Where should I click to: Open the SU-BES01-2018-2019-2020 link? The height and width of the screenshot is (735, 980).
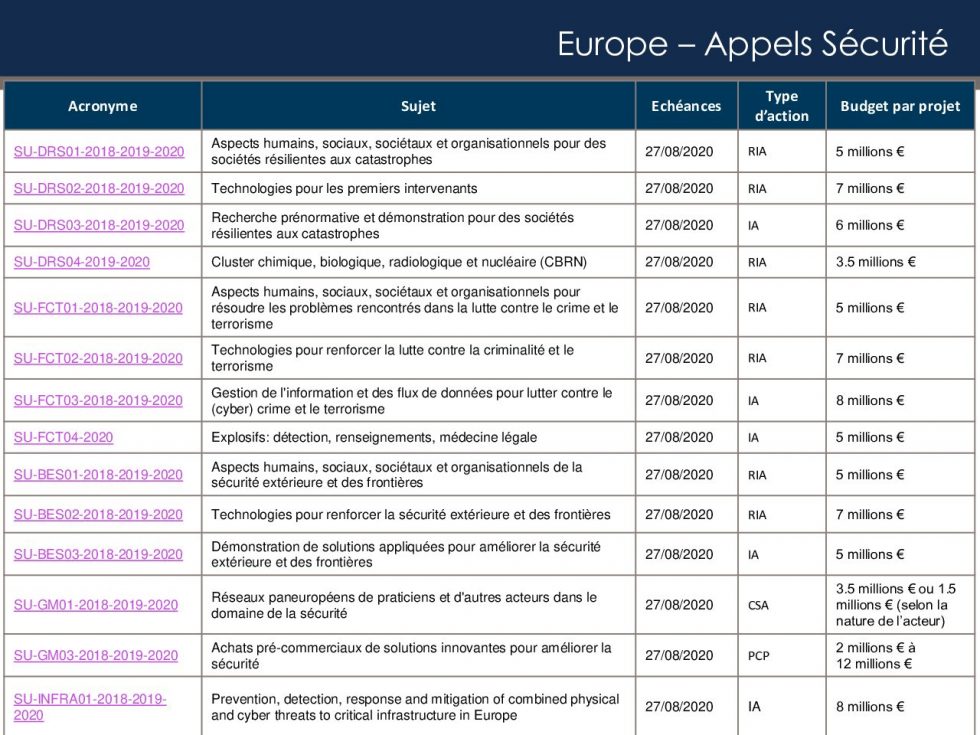pyautogui.click(x=98, y=475)
